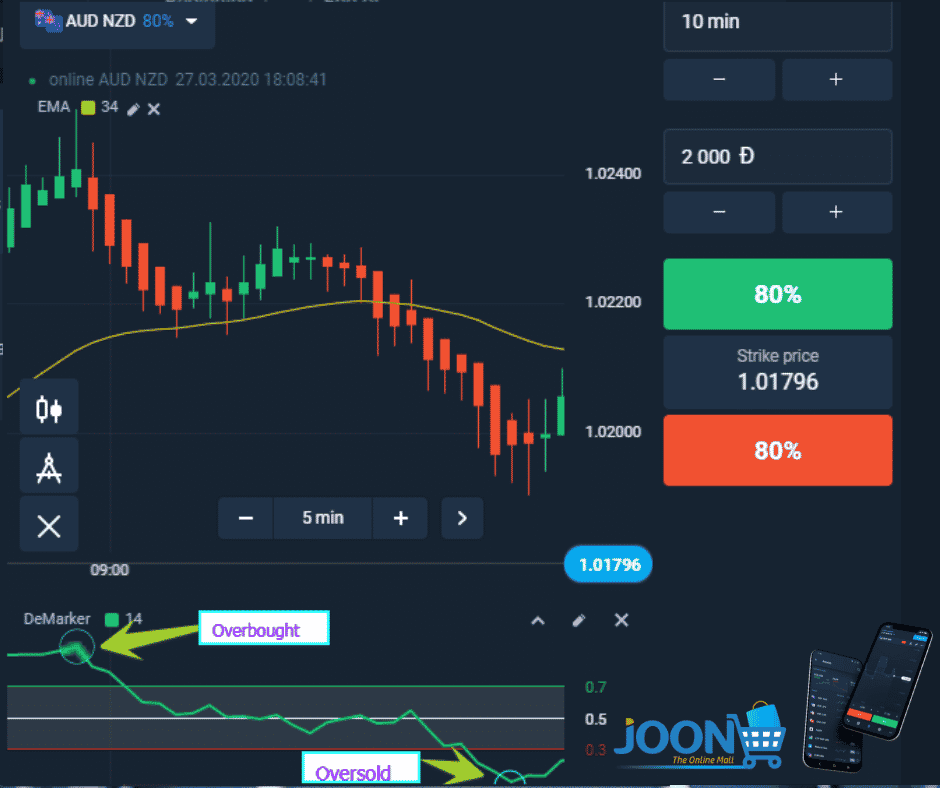
Task: Click the Strike price 1.01796 box
Action: click(778, 372)
